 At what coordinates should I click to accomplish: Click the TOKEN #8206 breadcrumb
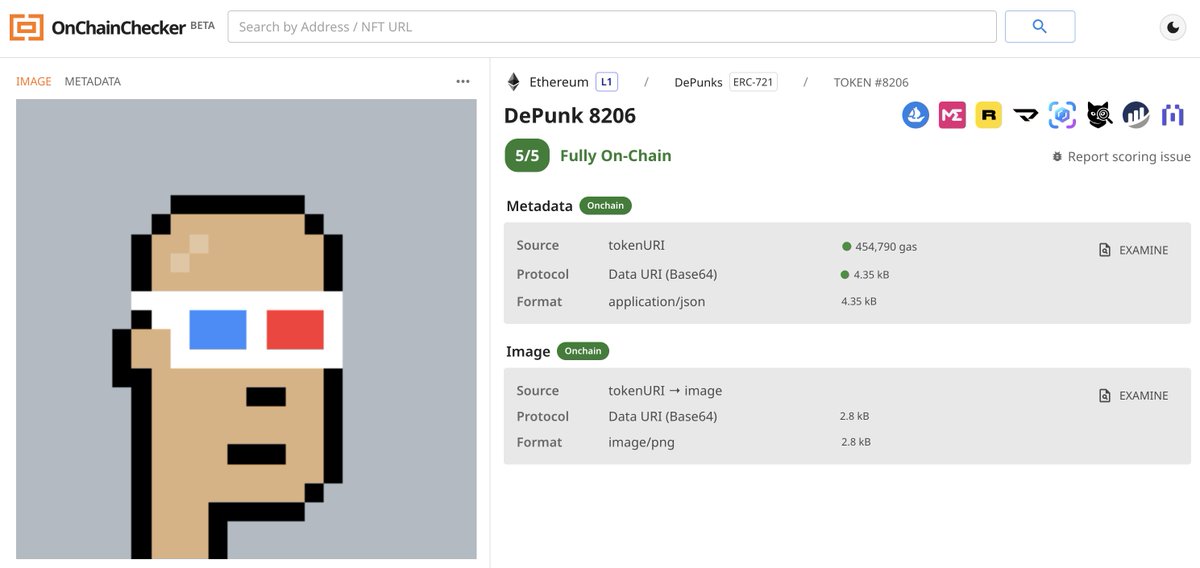tap(871, 82)
